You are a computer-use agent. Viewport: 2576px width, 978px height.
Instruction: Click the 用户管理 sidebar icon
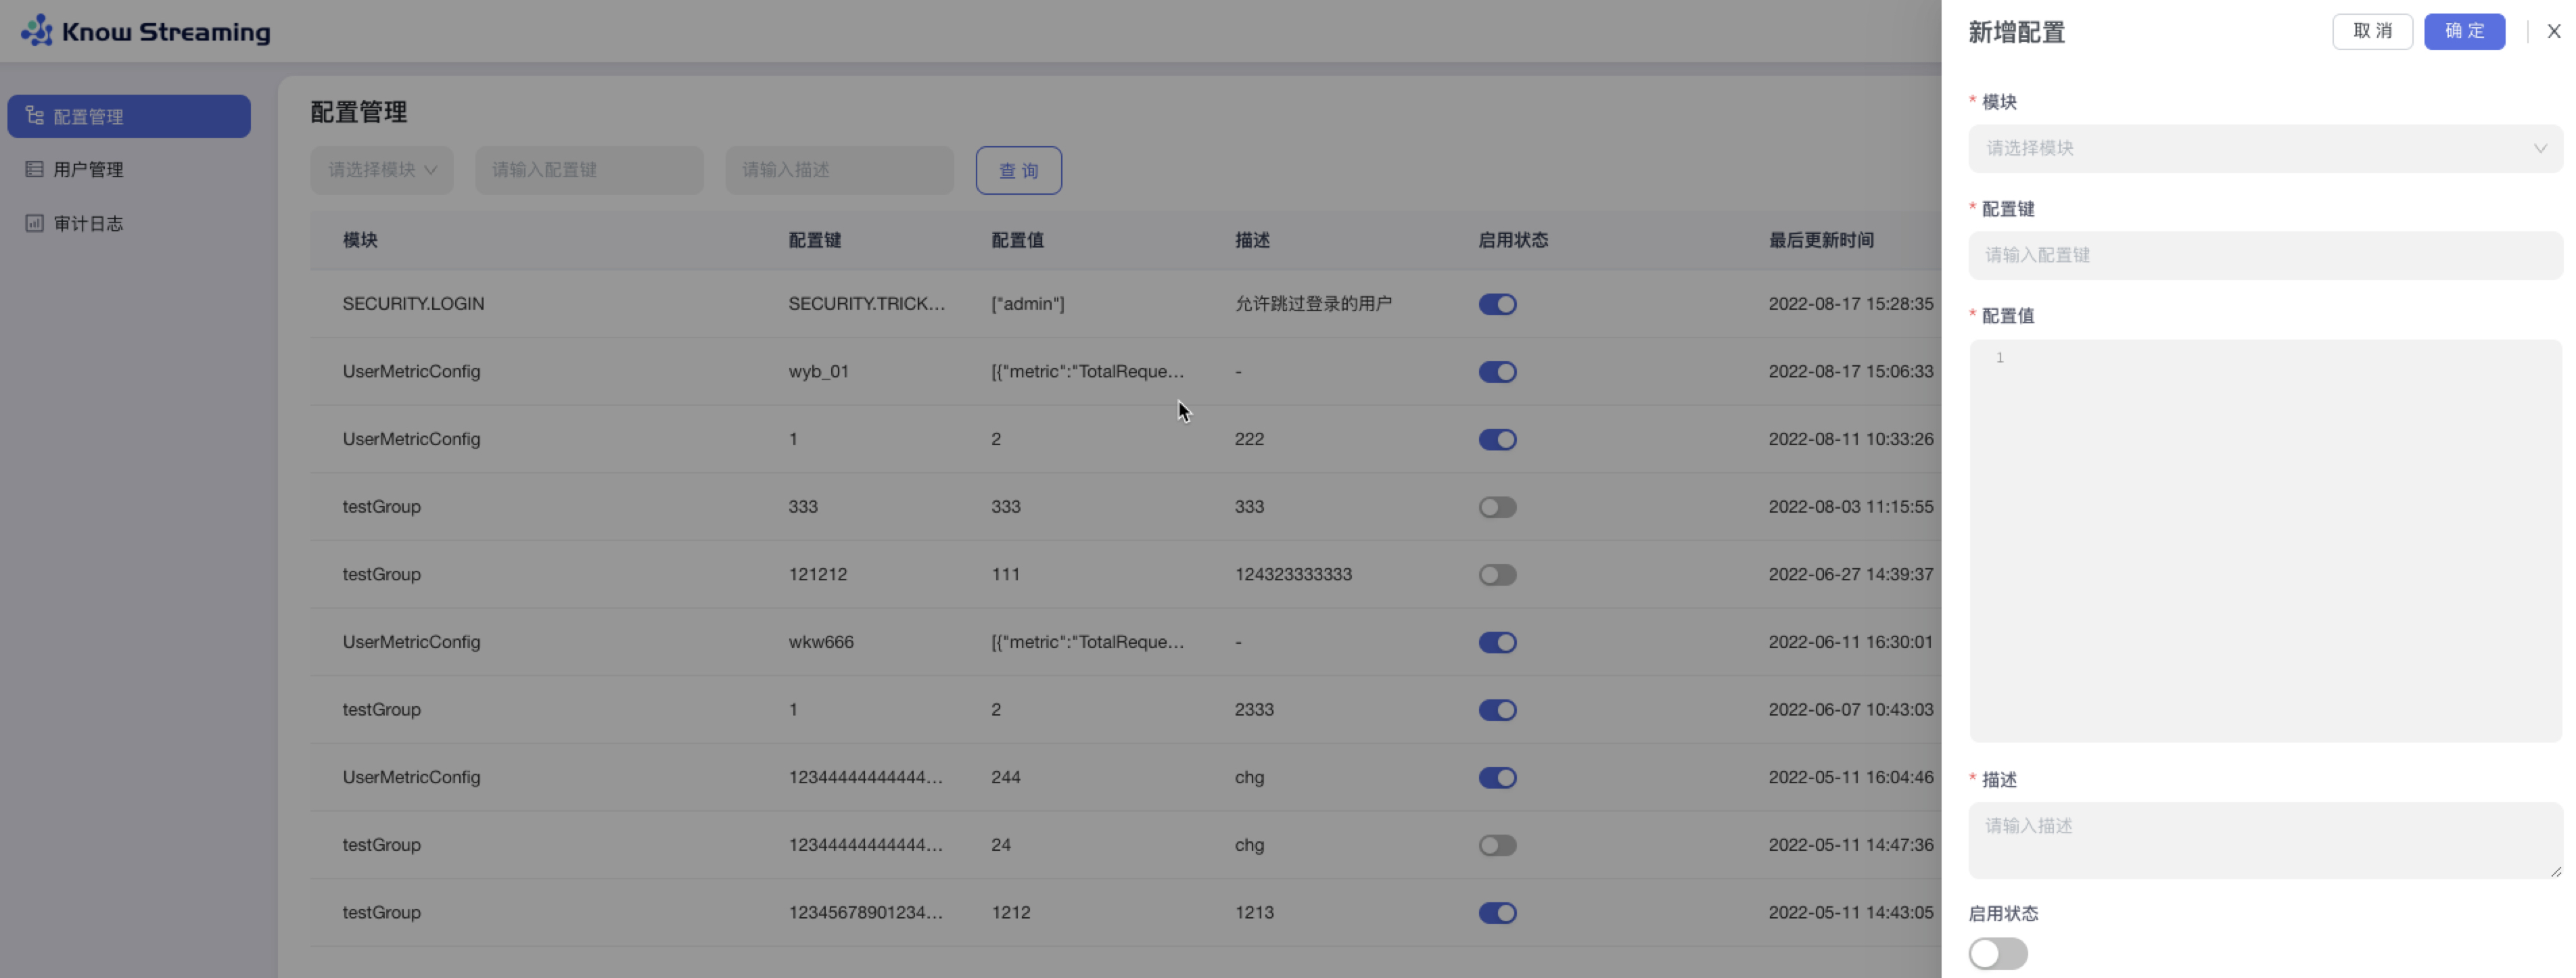pos(35,169)
